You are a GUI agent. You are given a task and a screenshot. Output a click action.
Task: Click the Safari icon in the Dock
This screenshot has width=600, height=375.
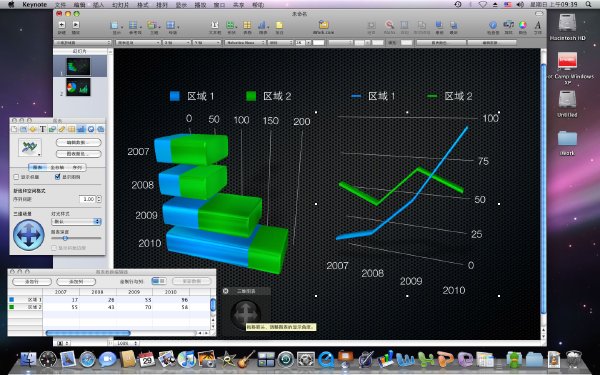tap(88, 359)
